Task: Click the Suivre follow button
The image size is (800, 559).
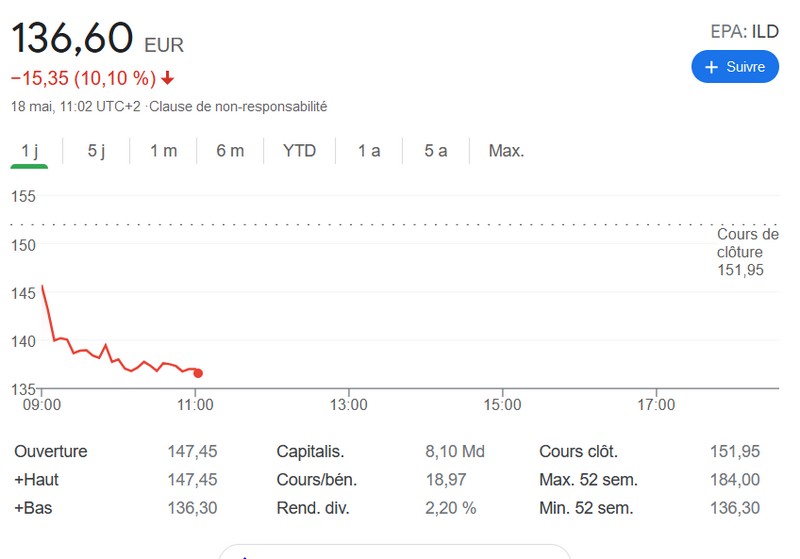Action: click(x=735, y=67)
